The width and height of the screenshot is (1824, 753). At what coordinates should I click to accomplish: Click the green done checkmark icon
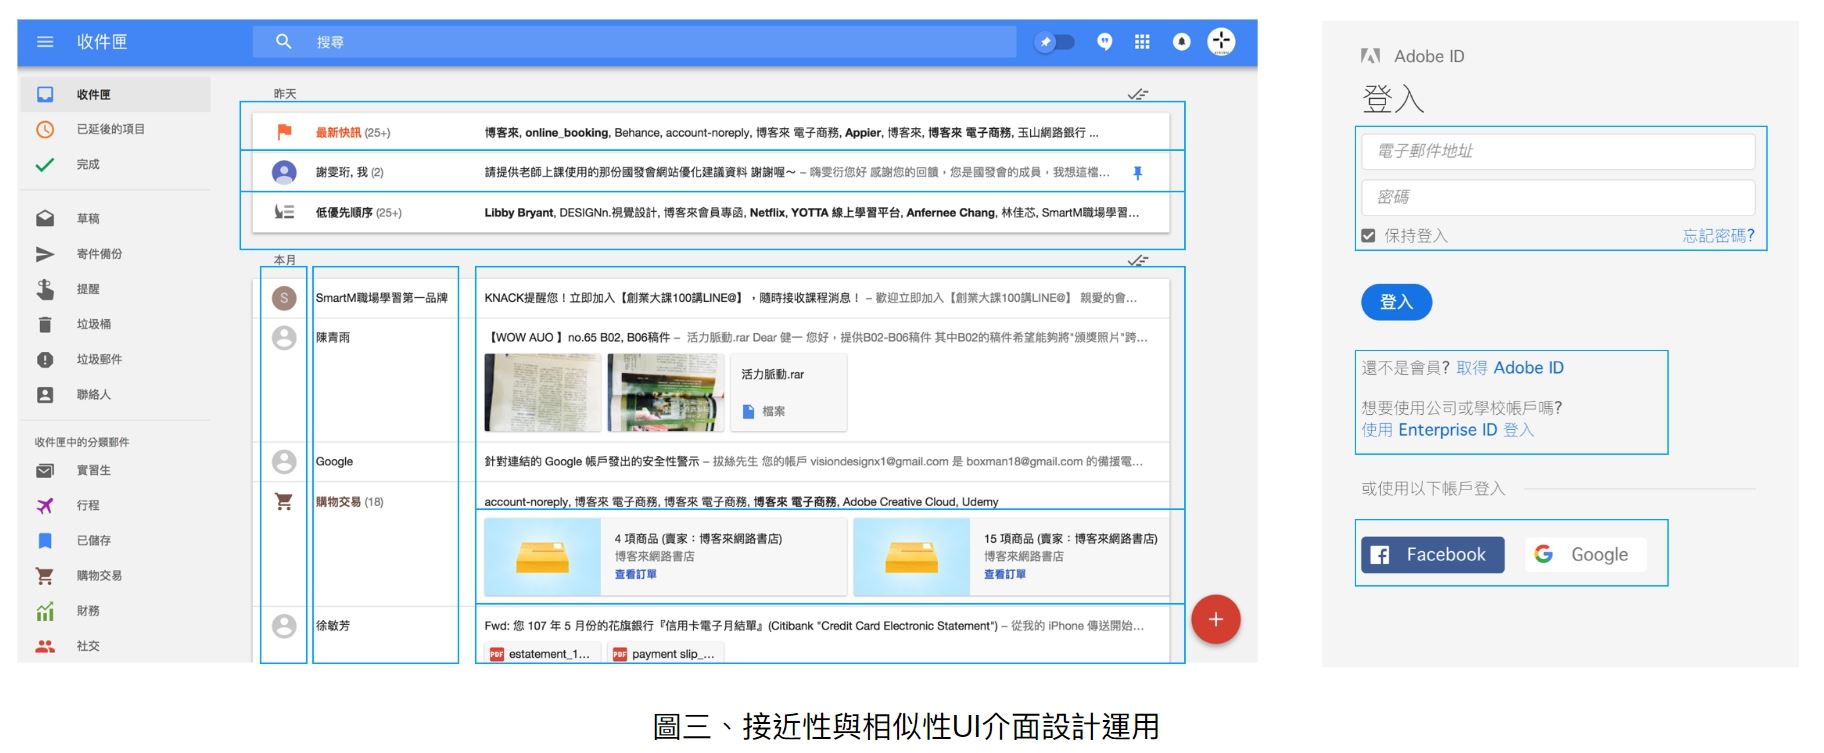click(x=45, y=164)
